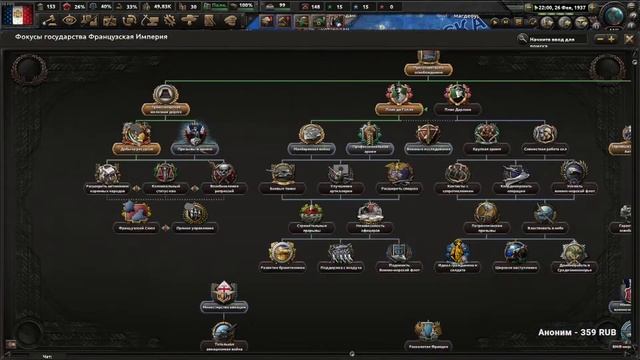This screenshot has width=640, height=360.
Task: Select the 'Патриотические призывы' focus
Action: click(487, 217)
